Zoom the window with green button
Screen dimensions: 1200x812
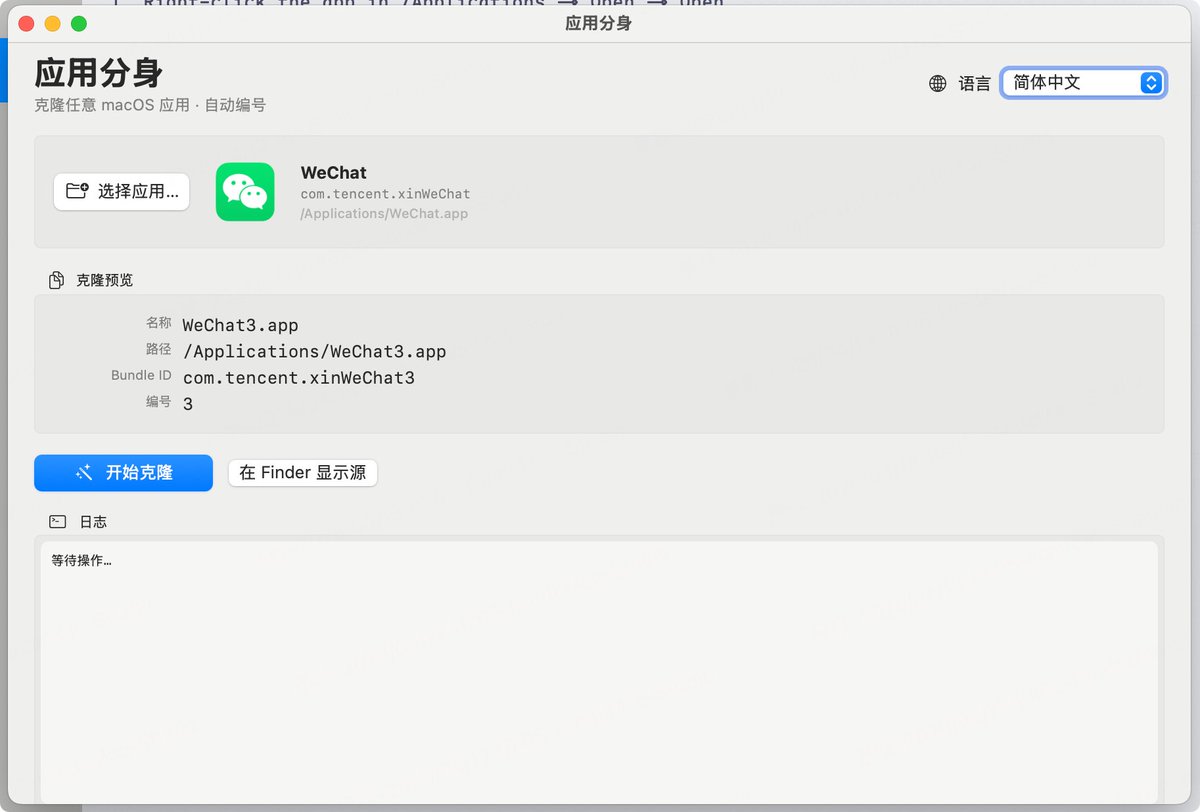tap(79, 23)
